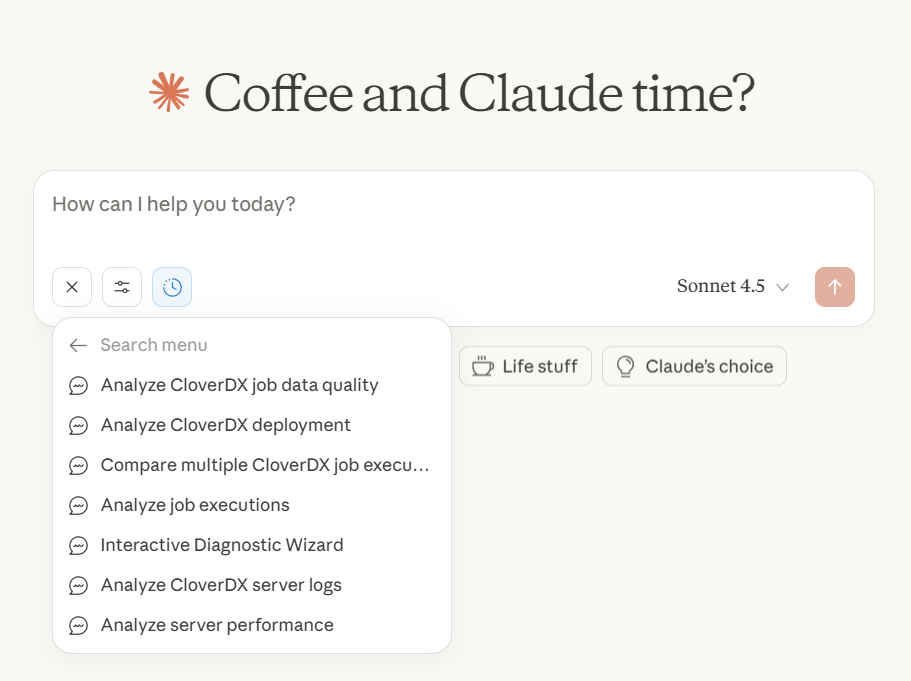
Task: Choose Interactive Diagnostic Wizard from the menu
Action: tap(221, 545)
